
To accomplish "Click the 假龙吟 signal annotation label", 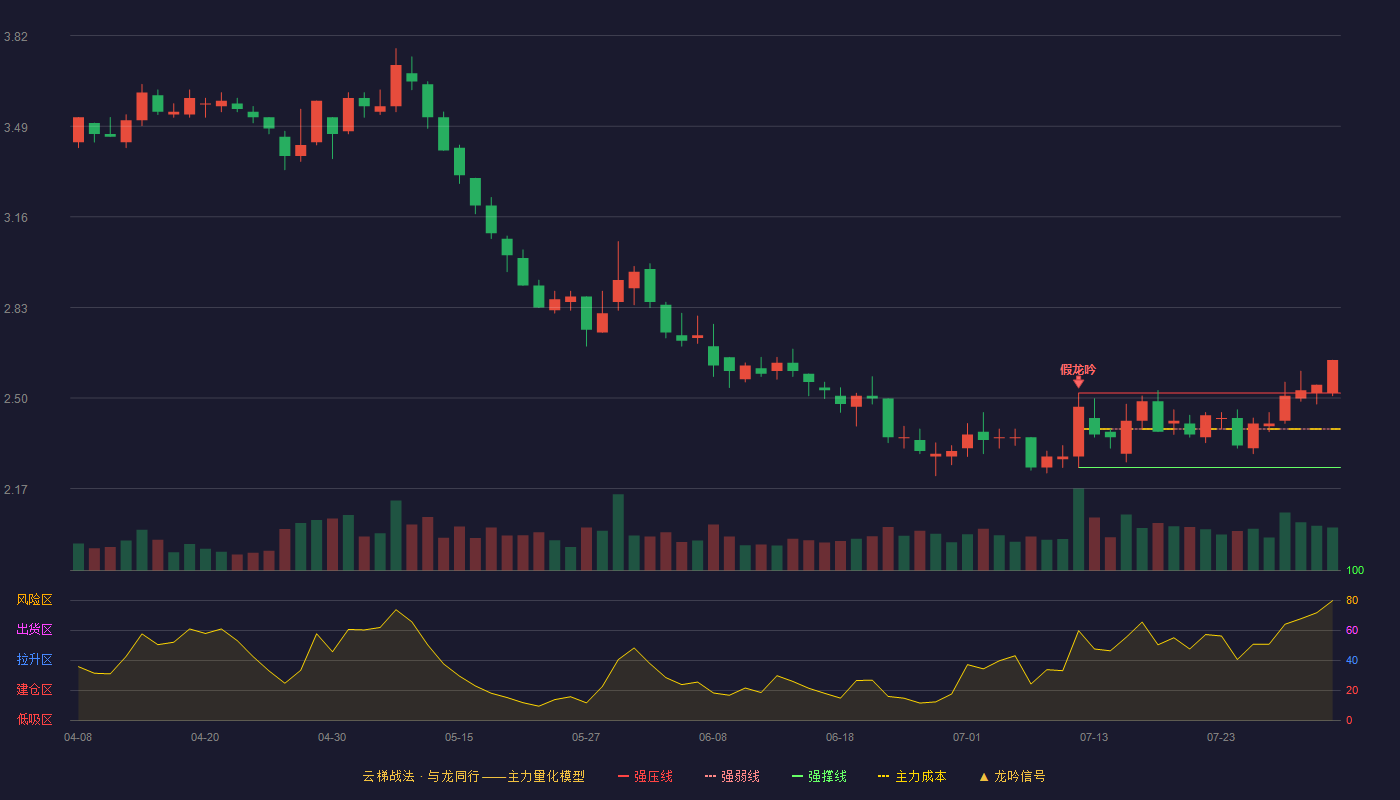I will [x=1078, y=369].
